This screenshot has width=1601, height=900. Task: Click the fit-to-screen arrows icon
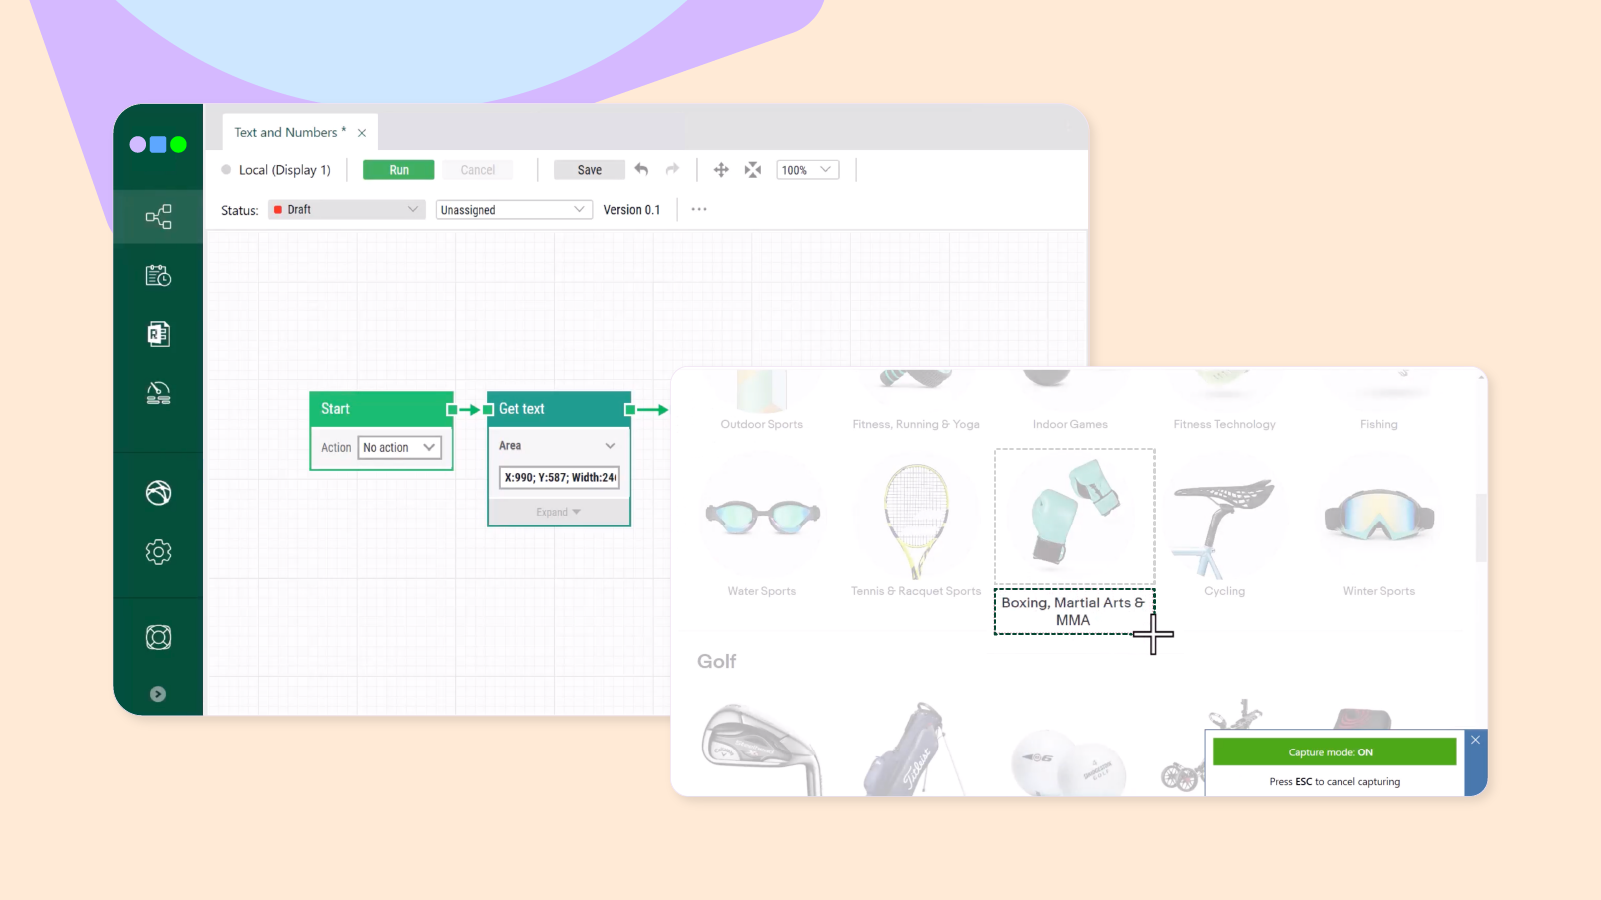[753, 170]
